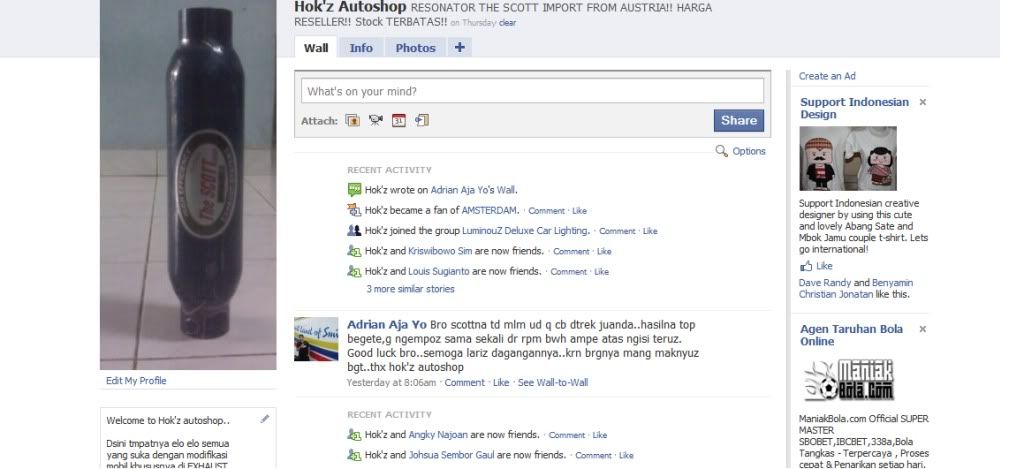The image size is (1024, 469).
Task: Expand 3 more similar stories
Action: pyautogui.click(x=410, y=289)
